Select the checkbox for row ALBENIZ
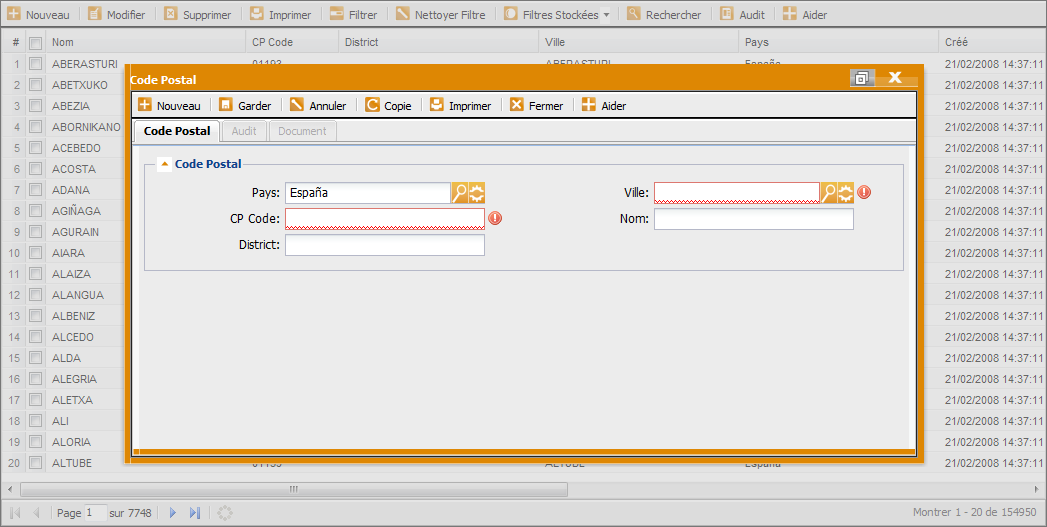This screenshot has width=1047, height=527. click(x=36, y=316)
